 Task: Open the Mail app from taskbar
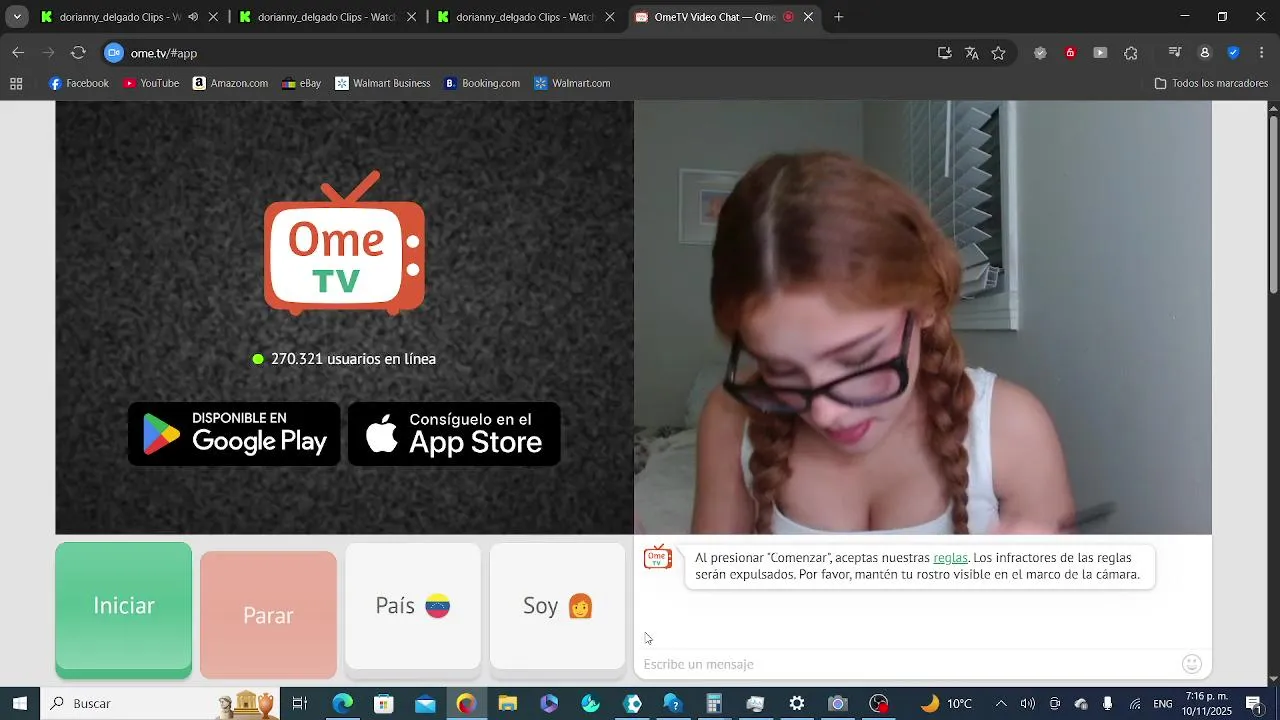click(x=425, y=703)
